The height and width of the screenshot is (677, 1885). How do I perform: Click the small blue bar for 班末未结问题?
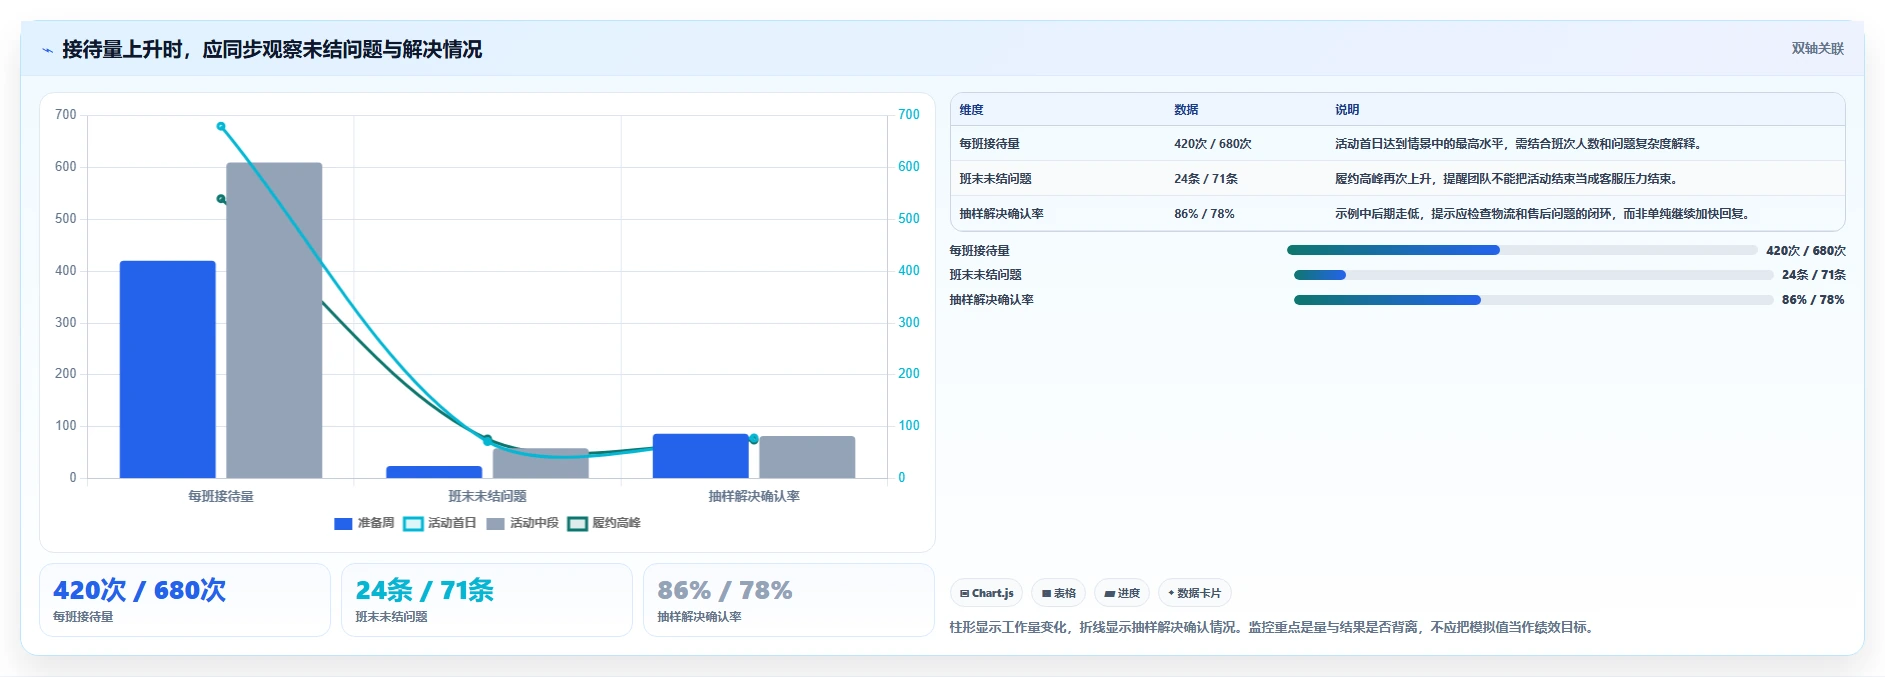[434, 472]
